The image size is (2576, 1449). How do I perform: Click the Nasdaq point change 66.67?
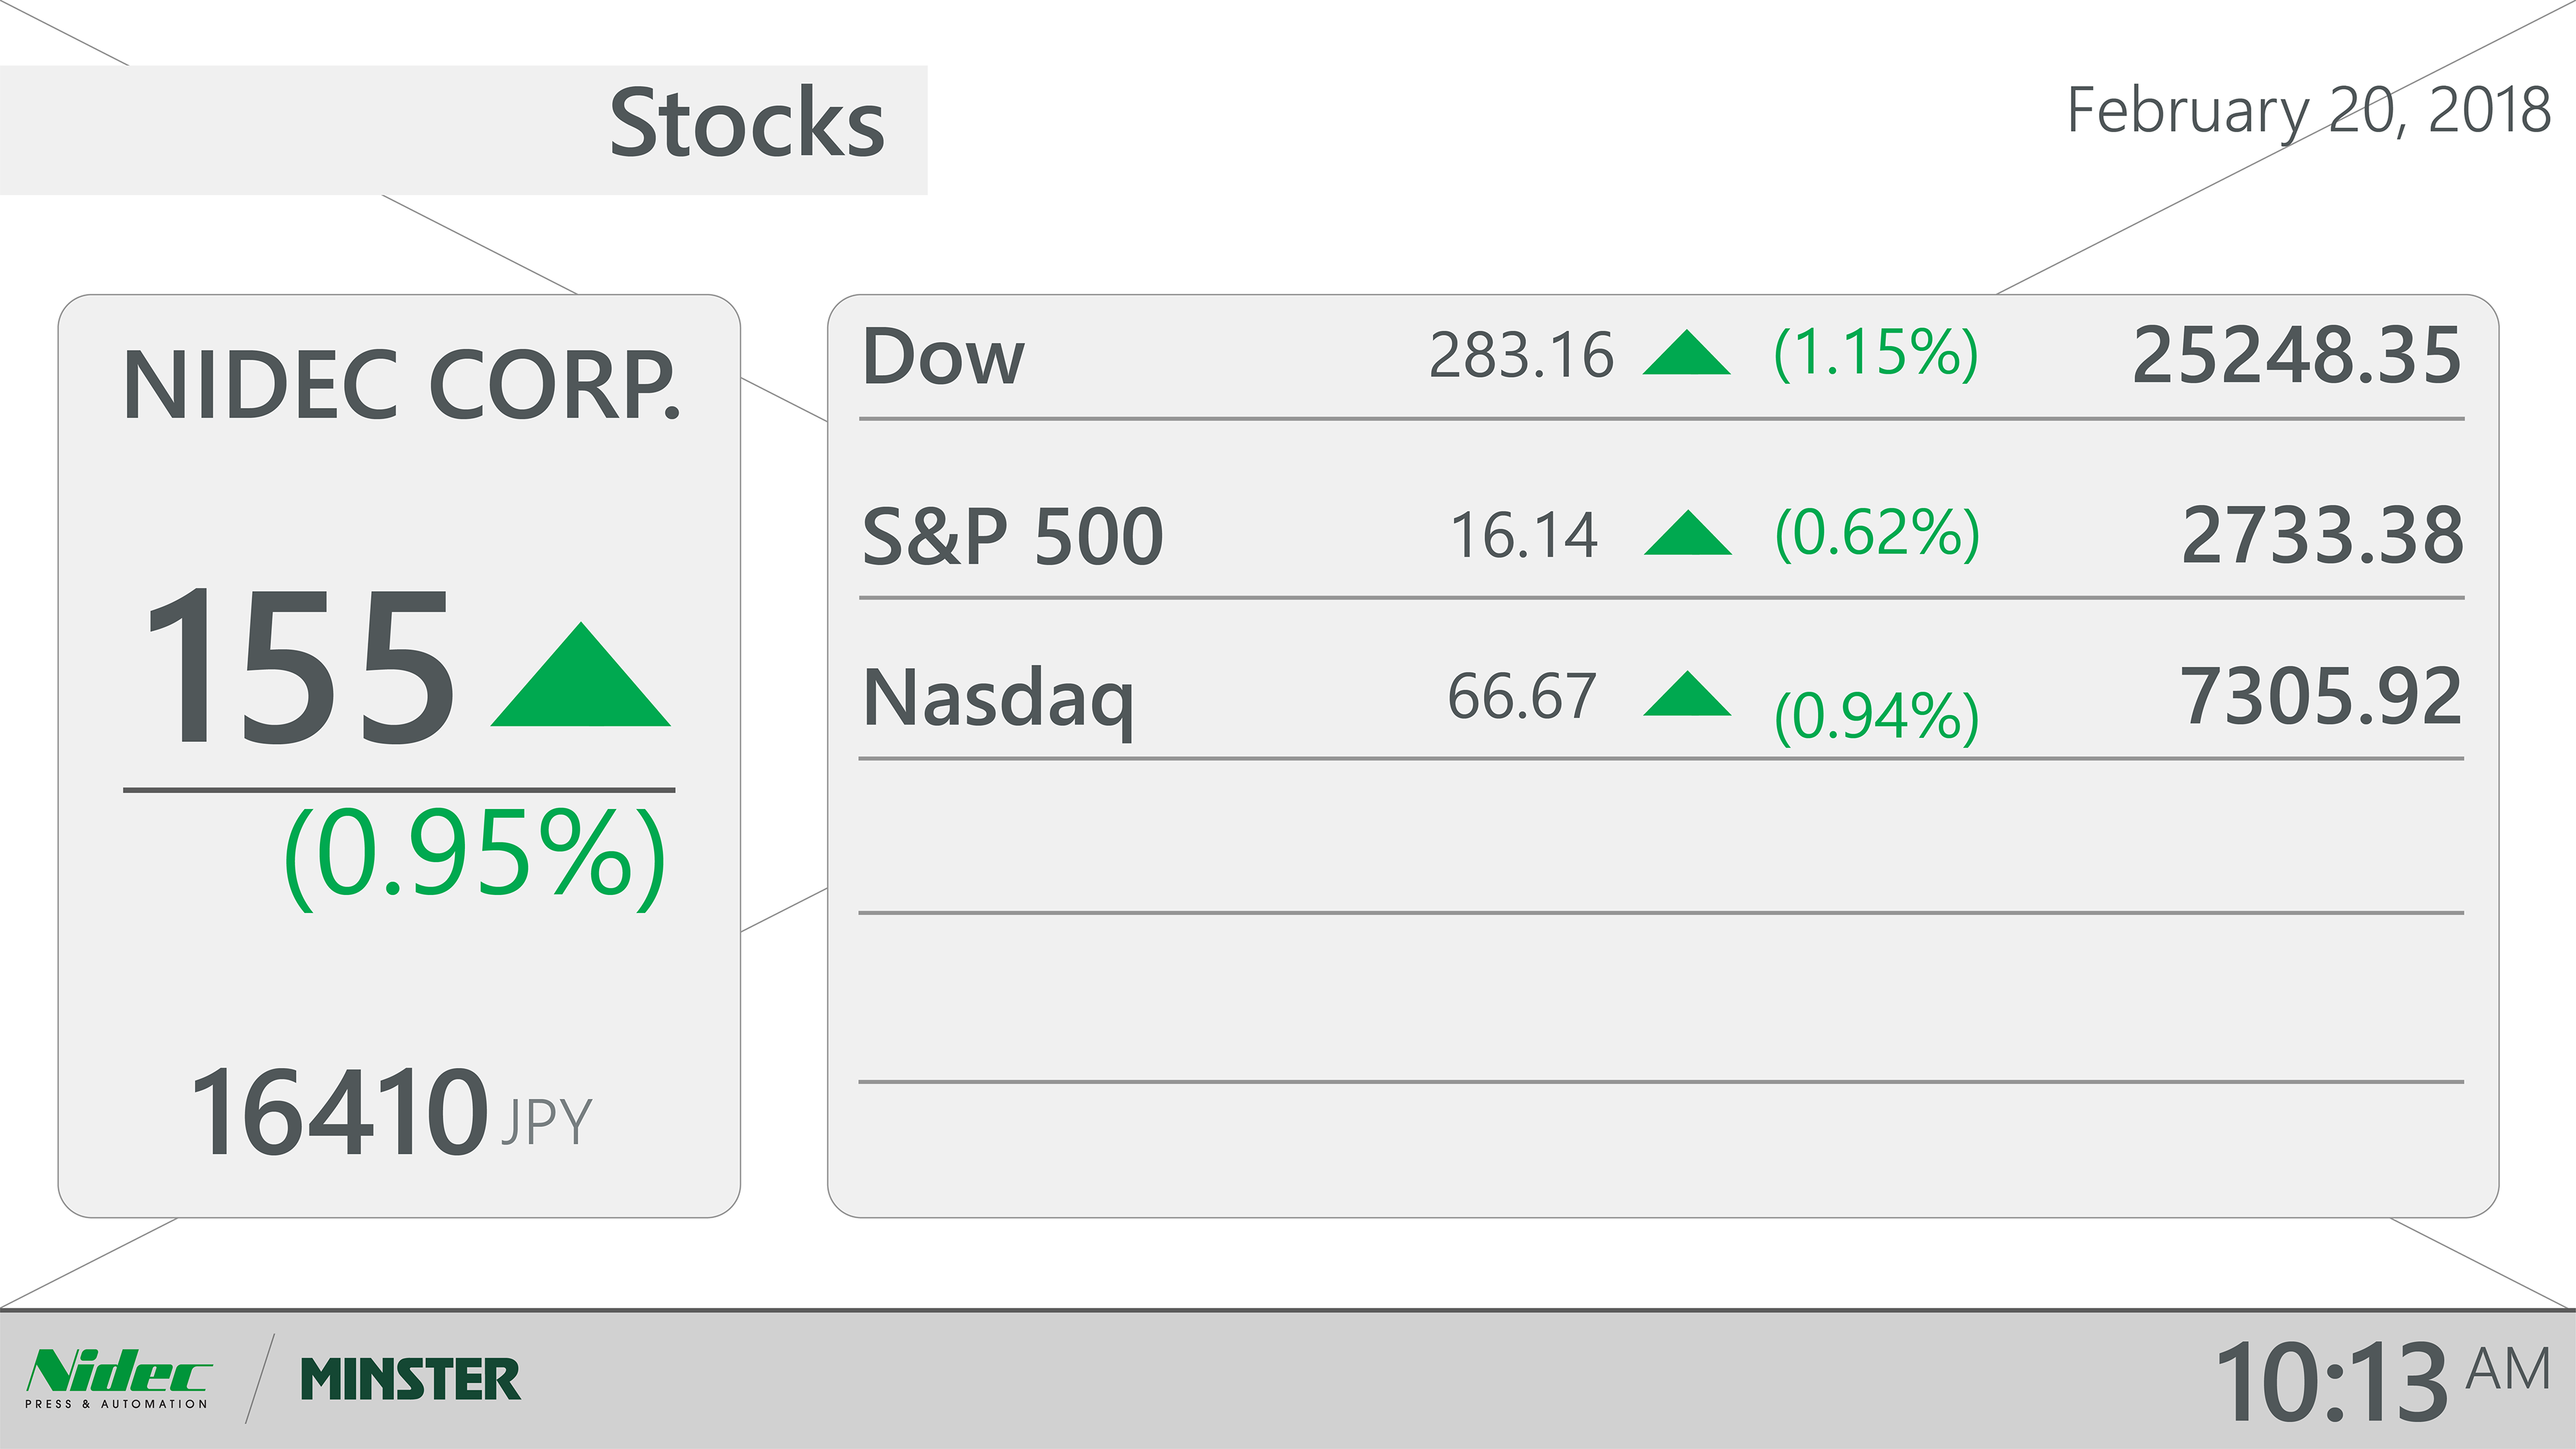pos(1521,696)
